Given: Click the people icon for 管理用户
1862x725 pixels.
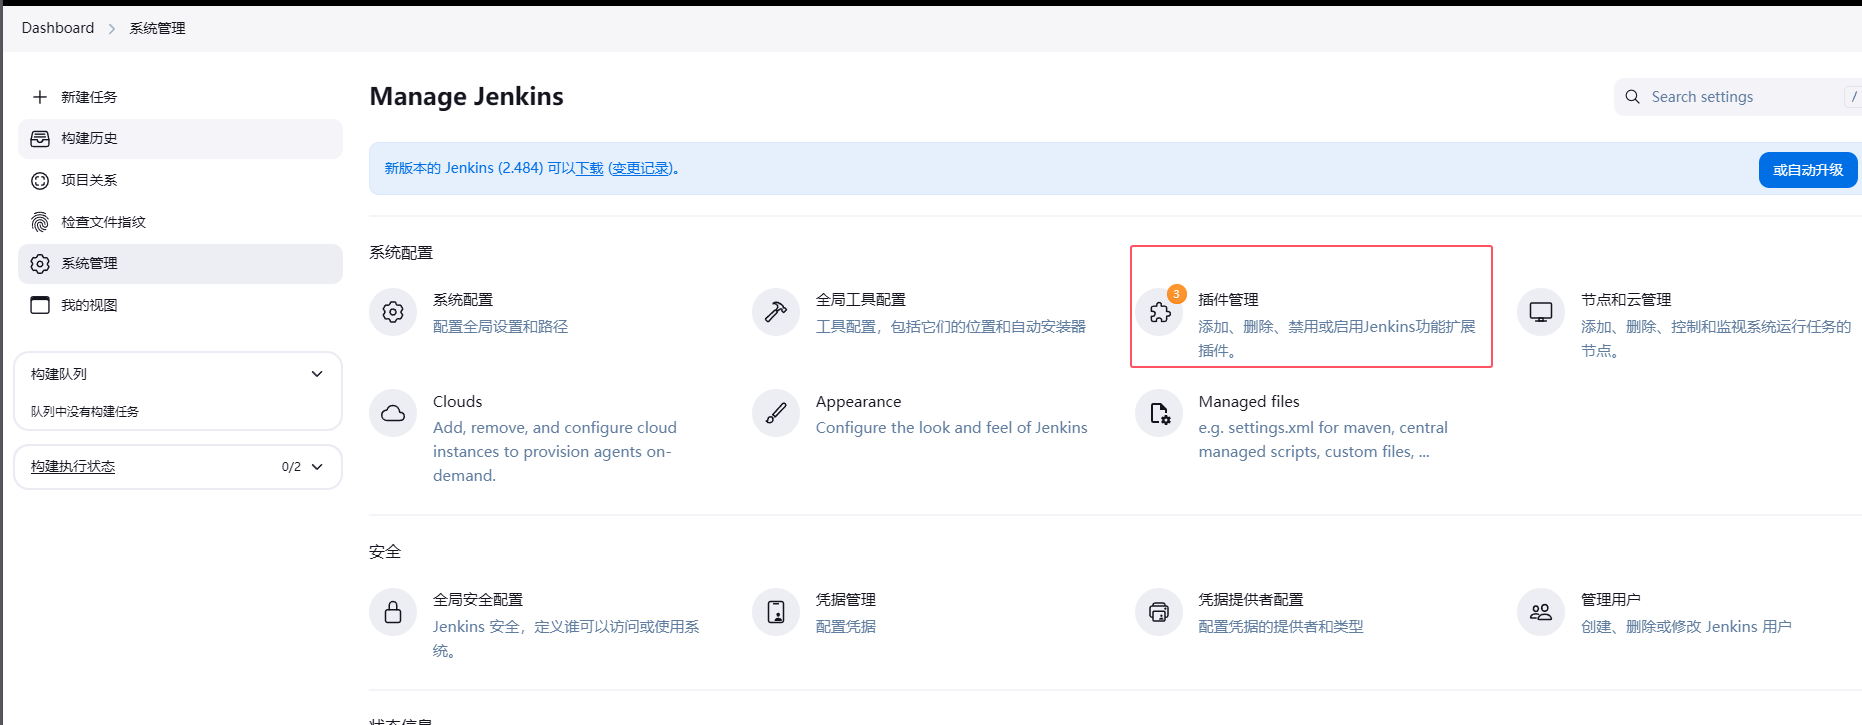Looking at the screenshot, I should (x=1541, y=612).
